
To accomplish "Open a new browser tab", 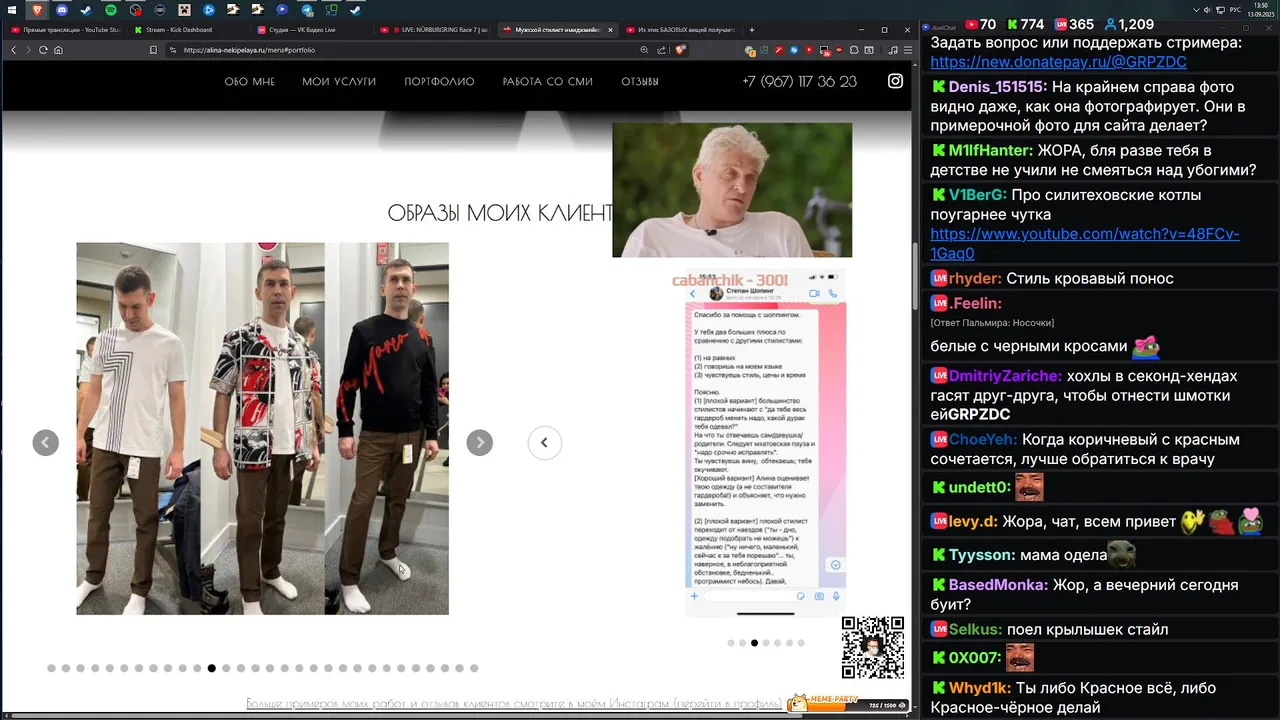I will [x=752, y=30].
